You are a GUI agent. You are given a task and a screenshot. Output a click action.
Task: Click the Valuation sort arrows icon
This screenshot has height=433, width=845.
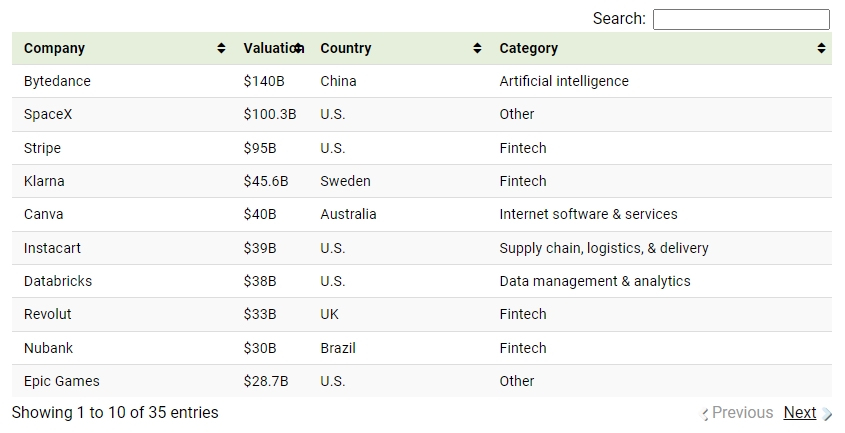tap(298, 48)
